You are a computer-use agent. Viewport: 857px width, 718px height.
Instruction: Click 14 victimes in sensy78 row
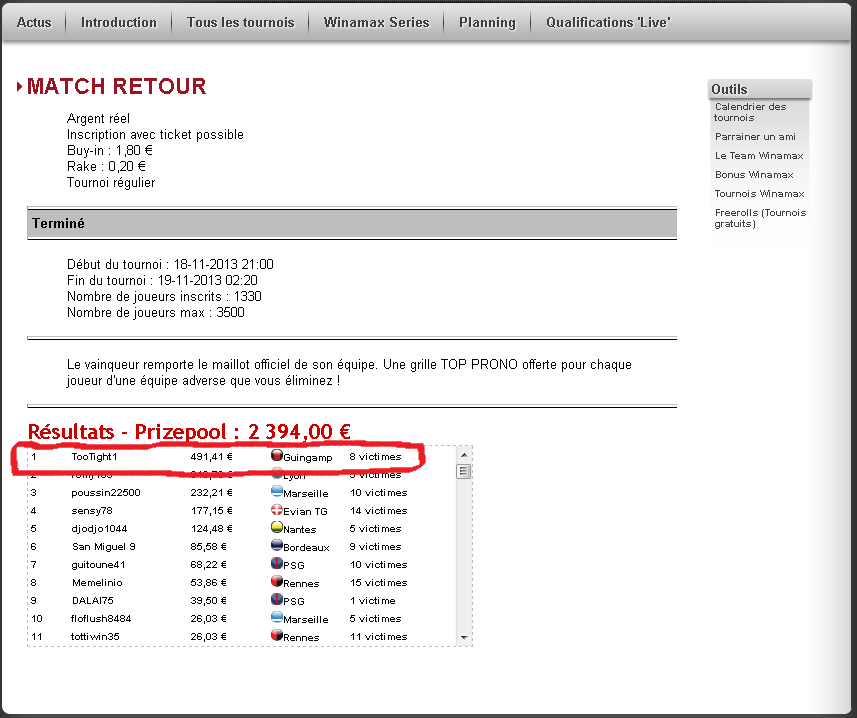click(x=379, y=511)
